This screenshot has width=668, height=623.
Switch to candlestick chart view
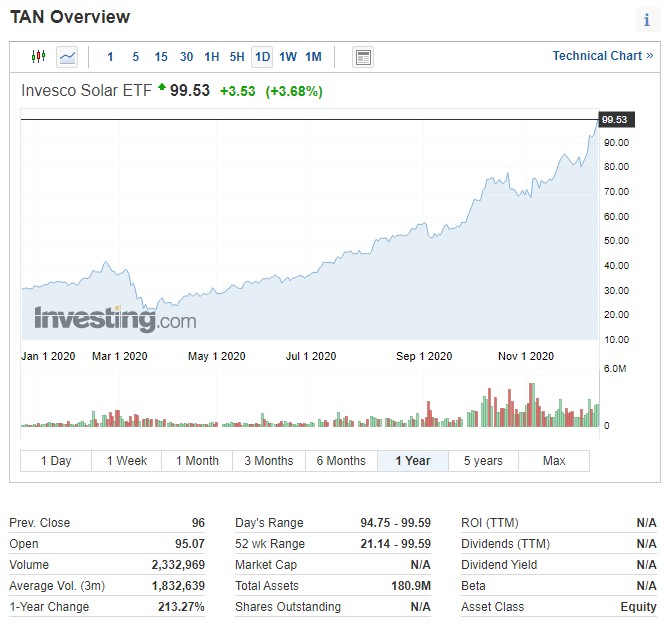click(x=38, y=56)
